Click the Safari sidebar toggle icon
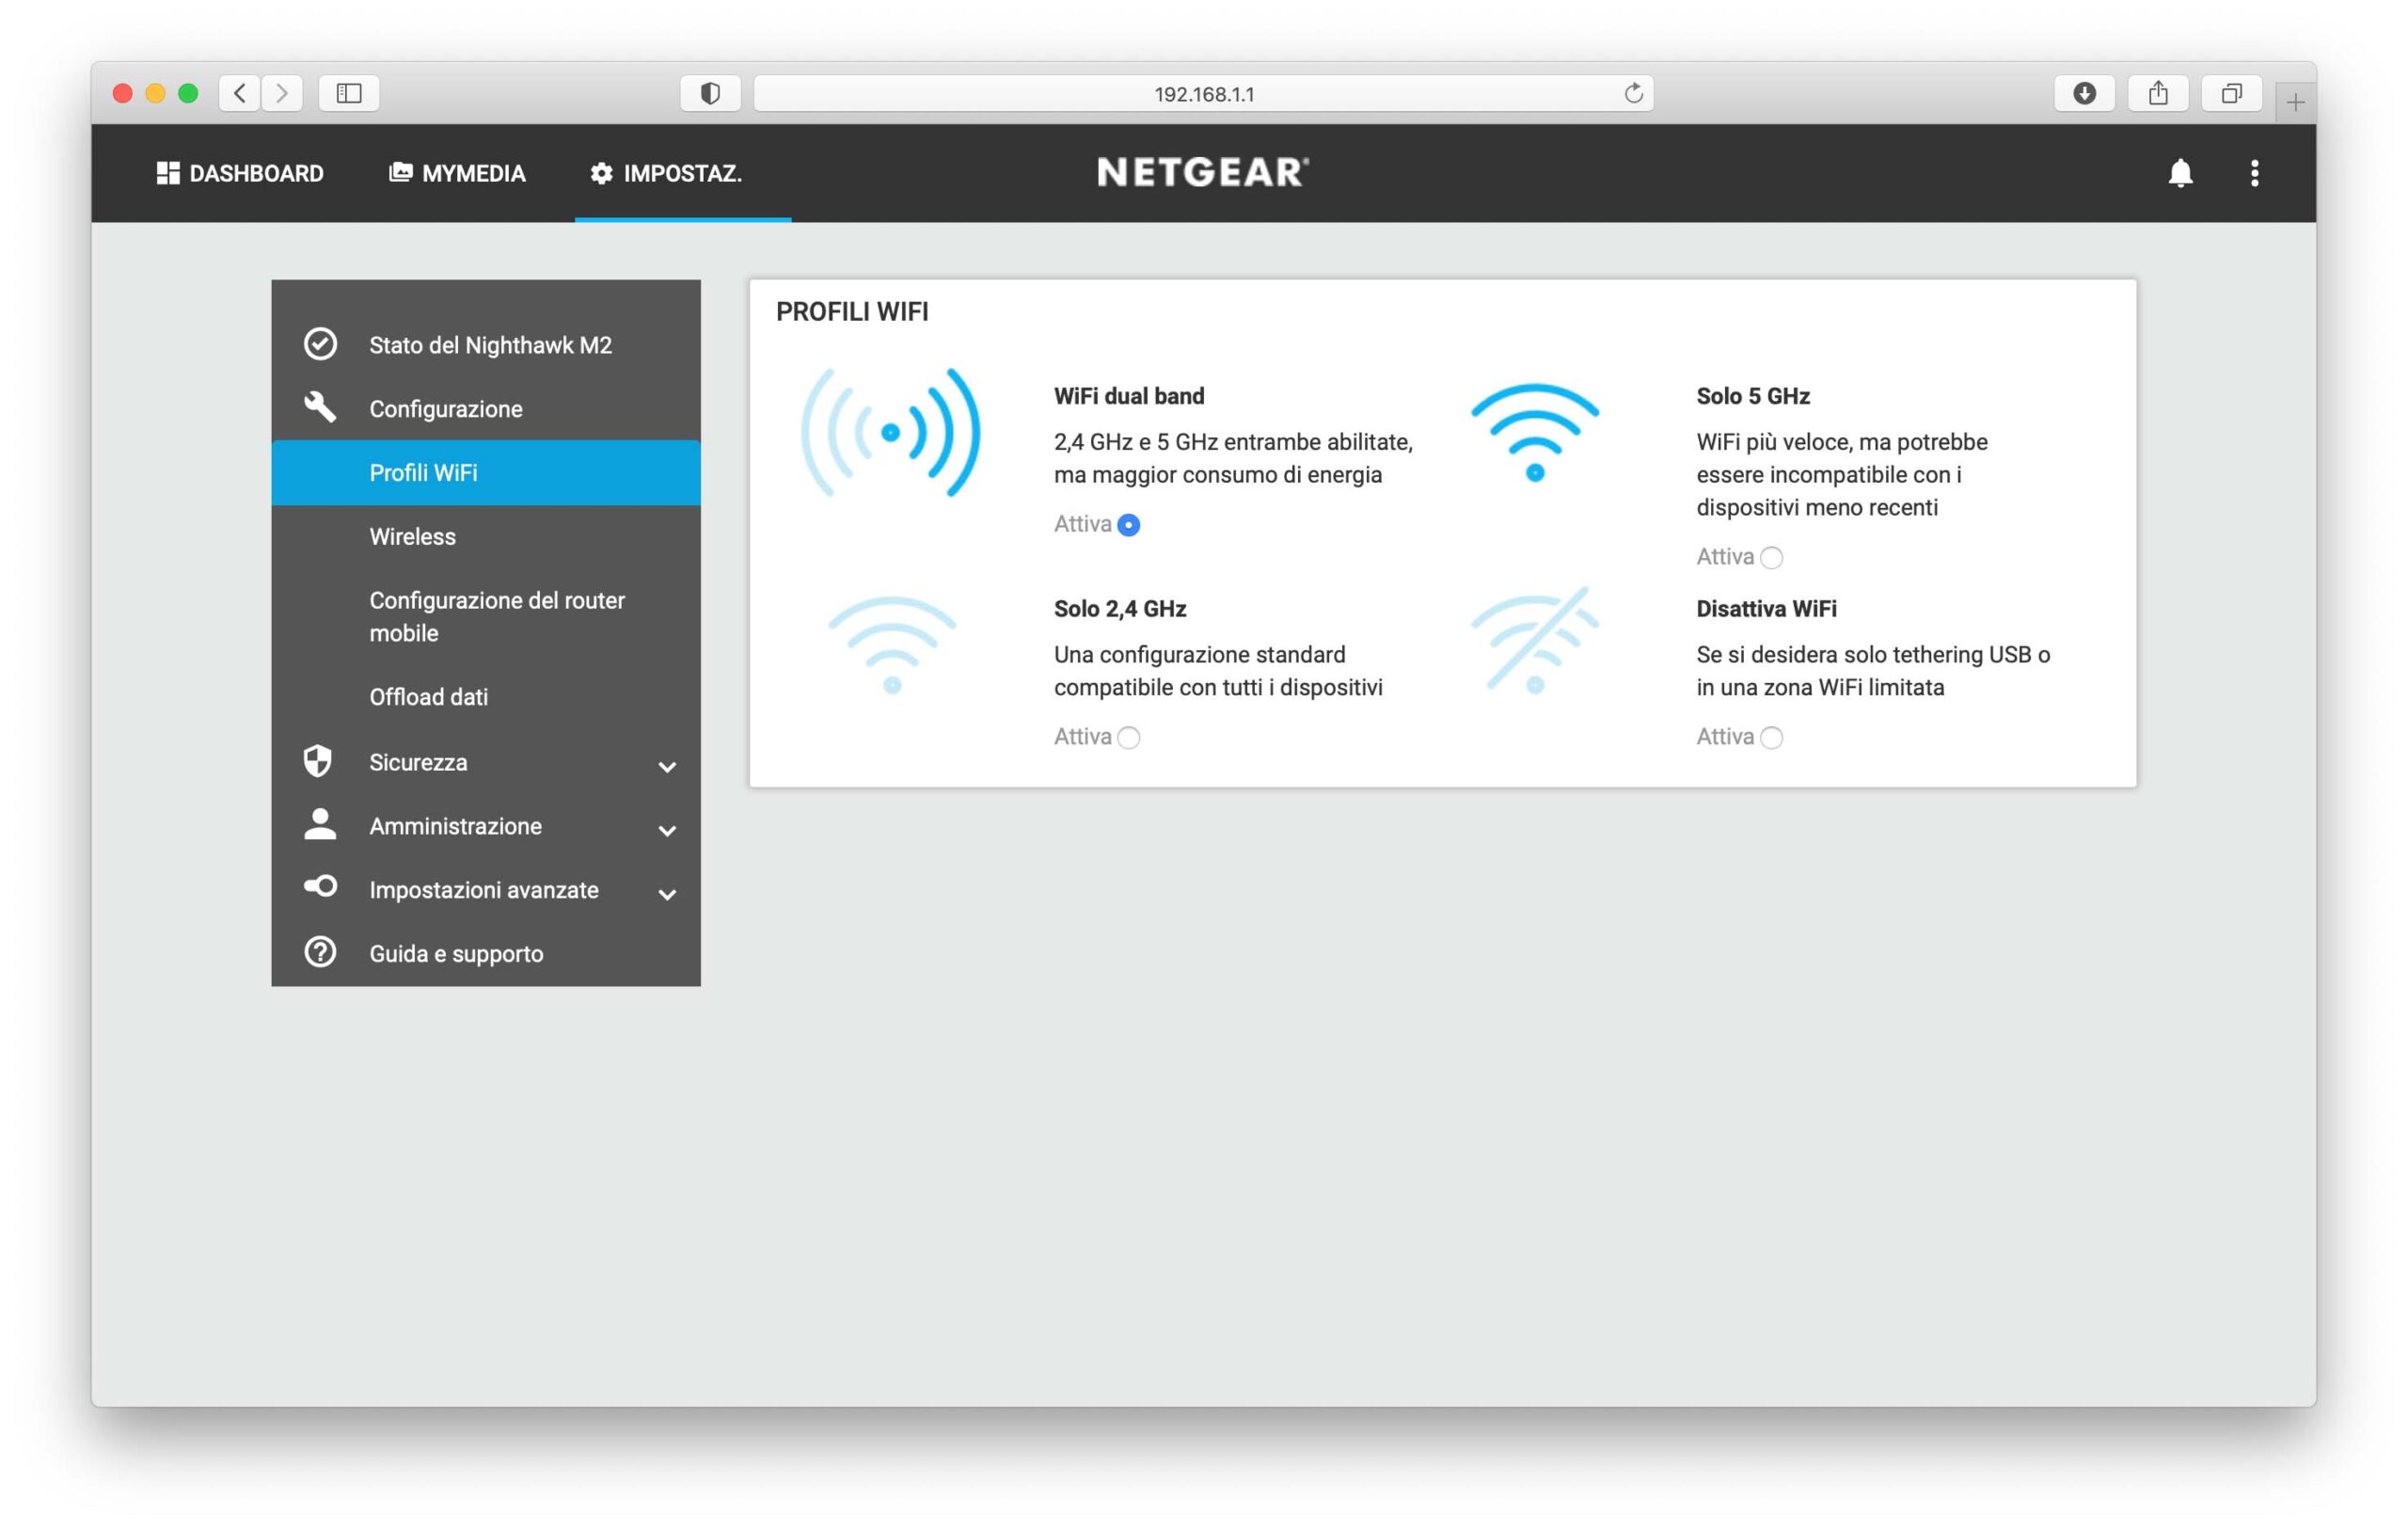2408x1528 pixels. (348, 93)
